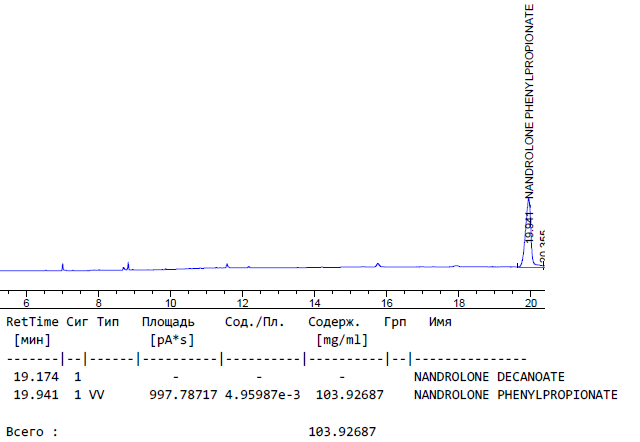Click the RetTime column header
The height and width of the screenshot is (442, 640).
(33, 322)
